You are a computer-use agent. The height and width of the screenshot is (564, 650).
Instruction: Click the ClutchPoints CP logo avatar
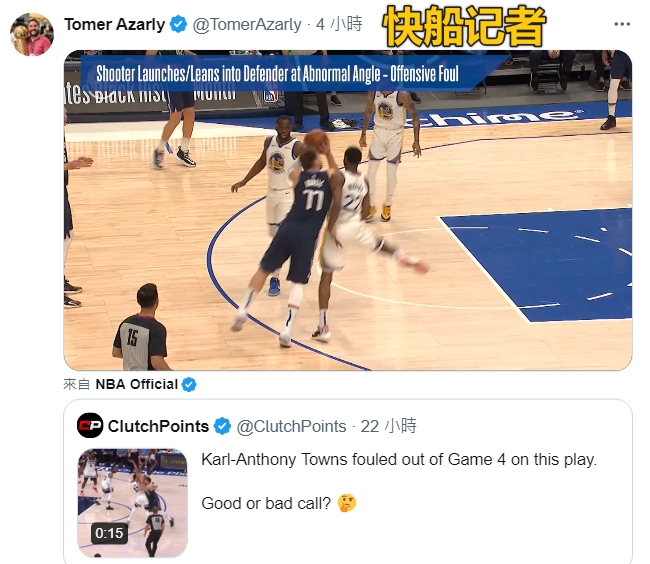pos(90,426)
